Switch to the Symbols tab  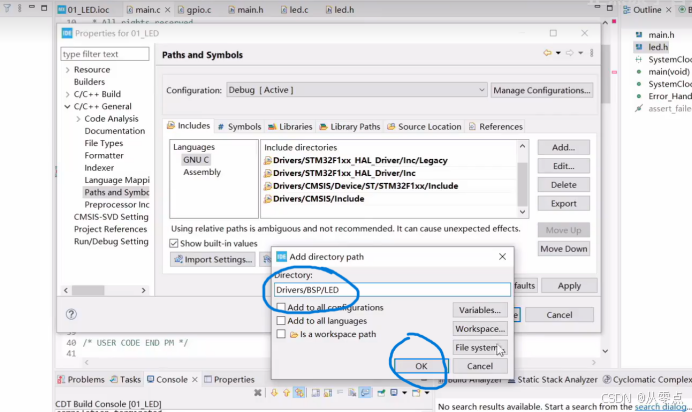pos(240,127)
